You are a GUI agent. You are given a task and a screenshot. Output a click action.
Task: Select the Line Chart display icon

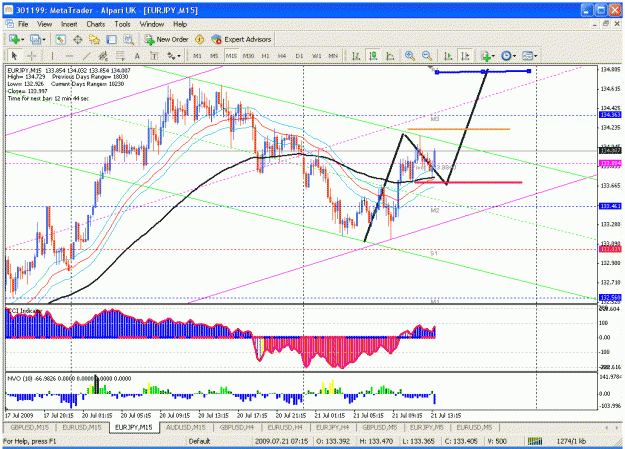[x=390, y=56]
